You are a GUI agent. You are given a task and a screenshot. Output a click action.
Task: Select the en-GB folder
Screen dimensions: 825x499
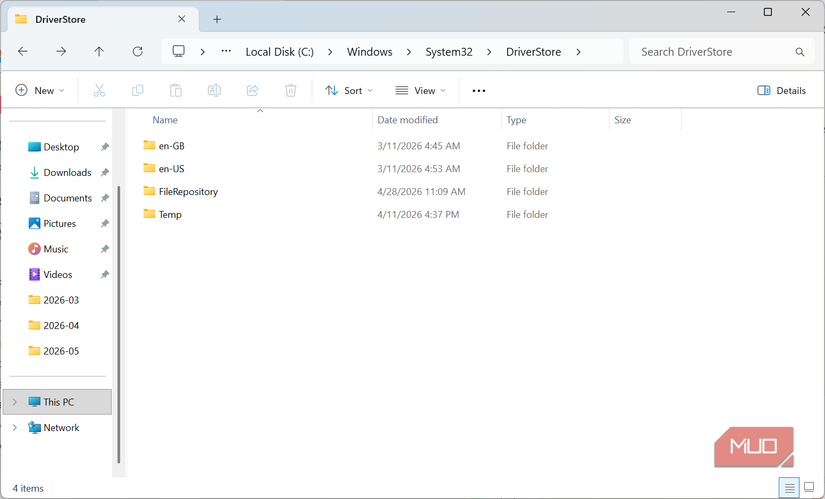(172, 146)
